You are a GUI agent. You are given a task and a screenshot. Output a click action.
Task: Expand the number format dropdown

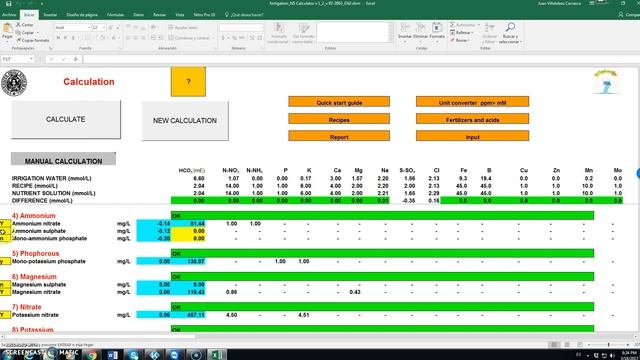[261, 27]
